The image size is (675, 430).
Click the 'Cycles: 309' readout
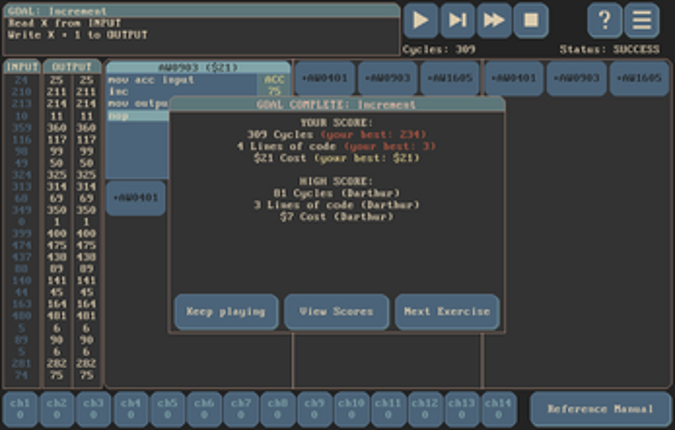(x=439, y=49)
